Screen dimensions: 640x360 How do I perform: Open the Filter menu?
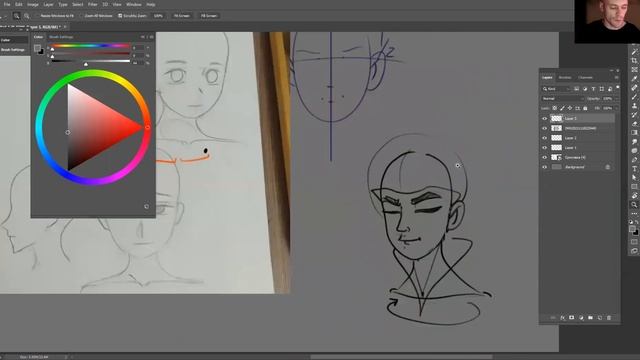point(93,4)
